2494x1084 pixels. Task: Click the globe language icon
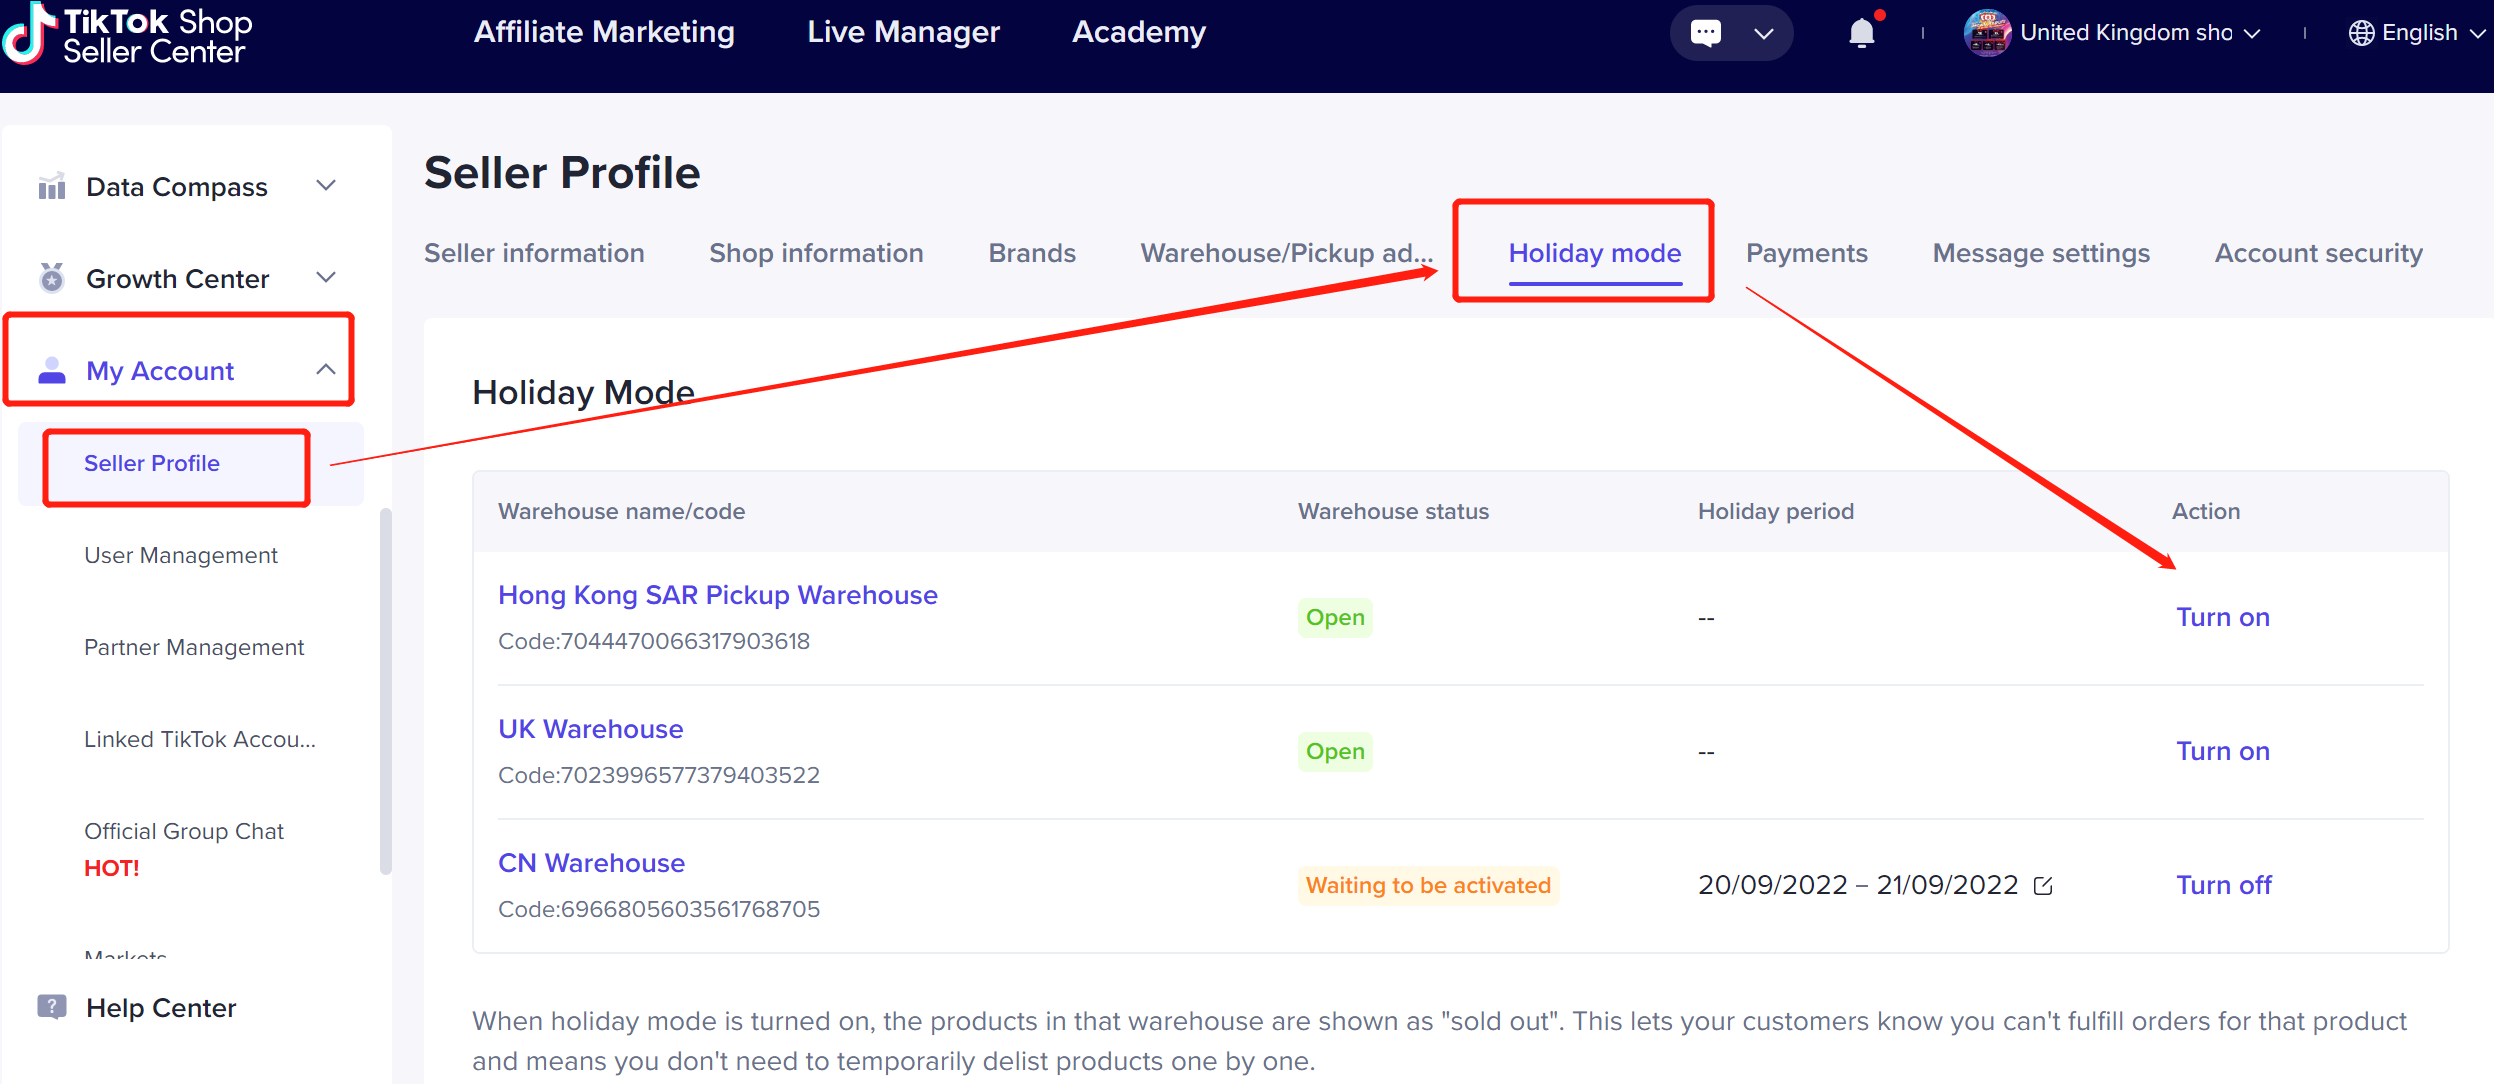pyautogui.click(x=2361, y=33)
